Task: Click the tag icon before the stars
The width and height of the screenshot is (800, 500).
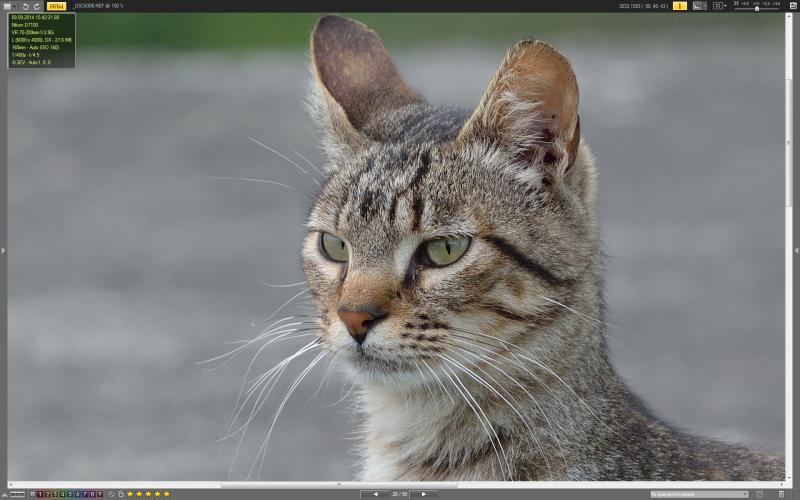Action: (121, 494)
